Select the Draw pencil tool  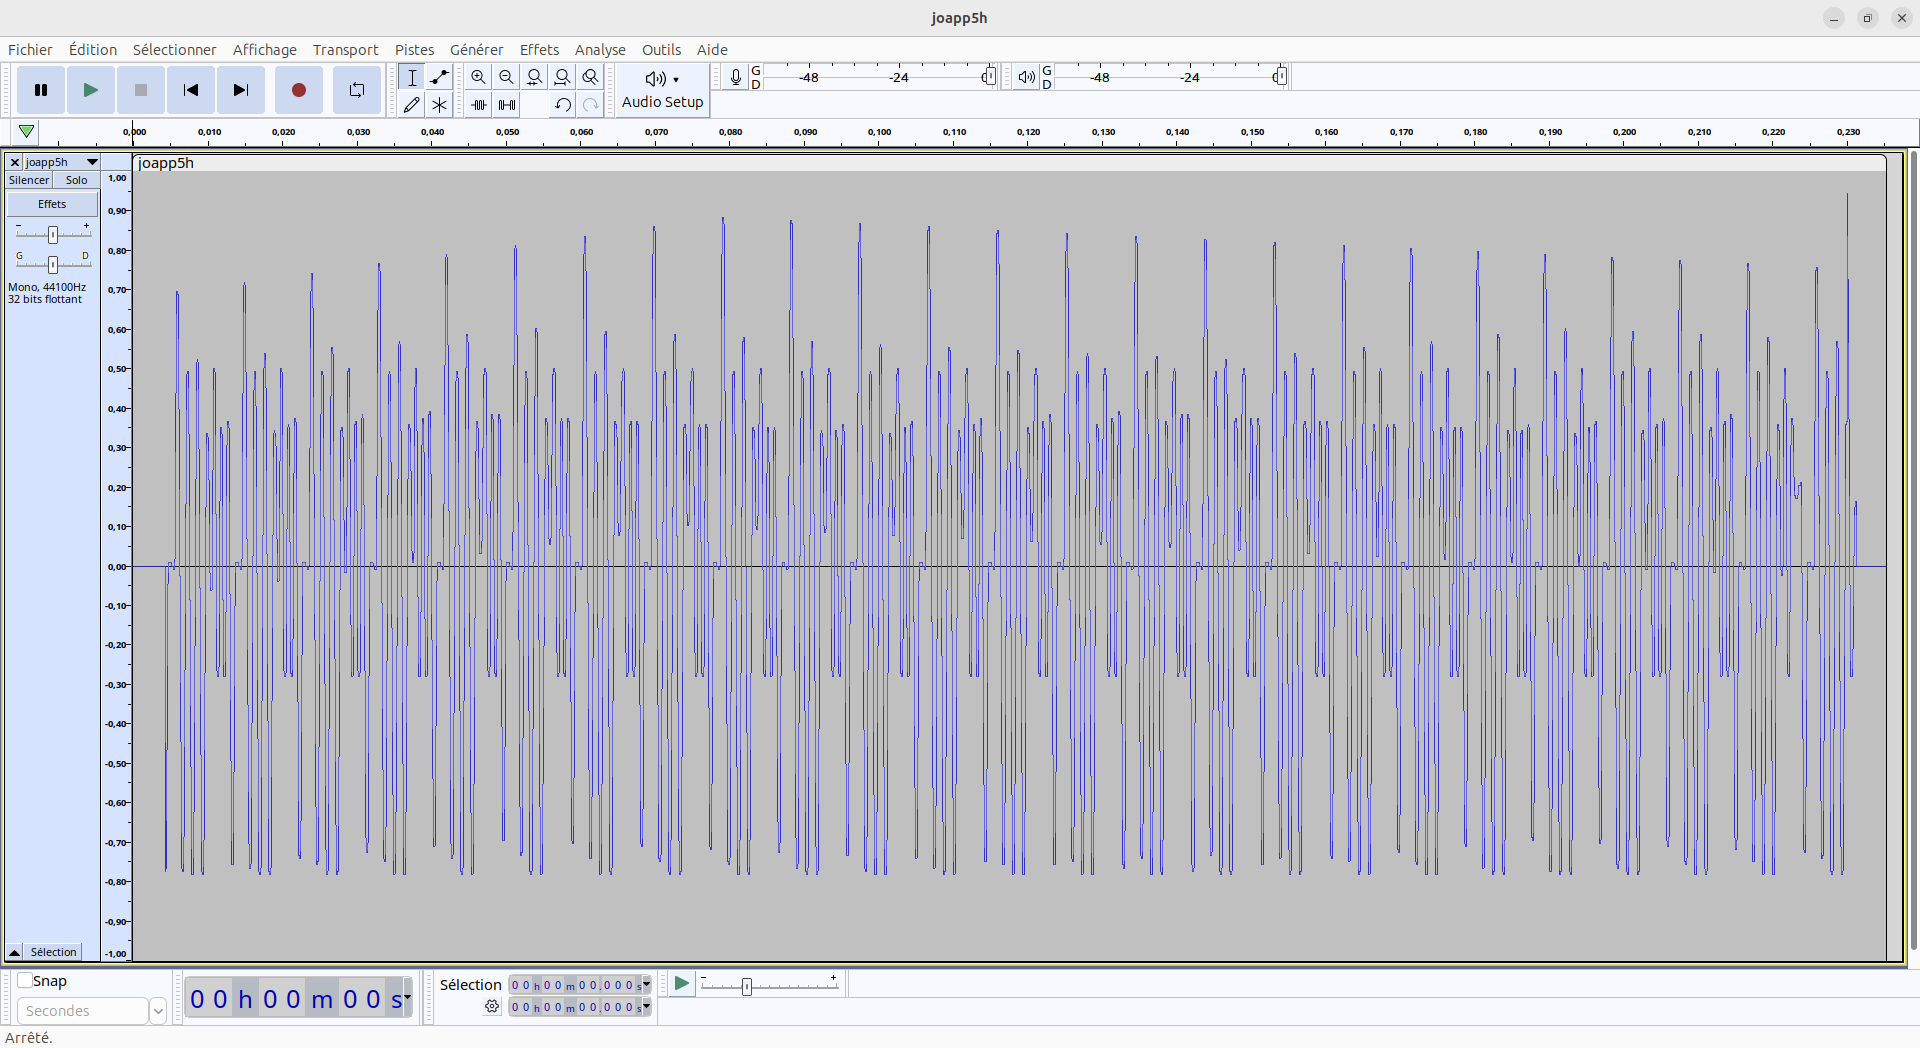(x=411, y=105)
